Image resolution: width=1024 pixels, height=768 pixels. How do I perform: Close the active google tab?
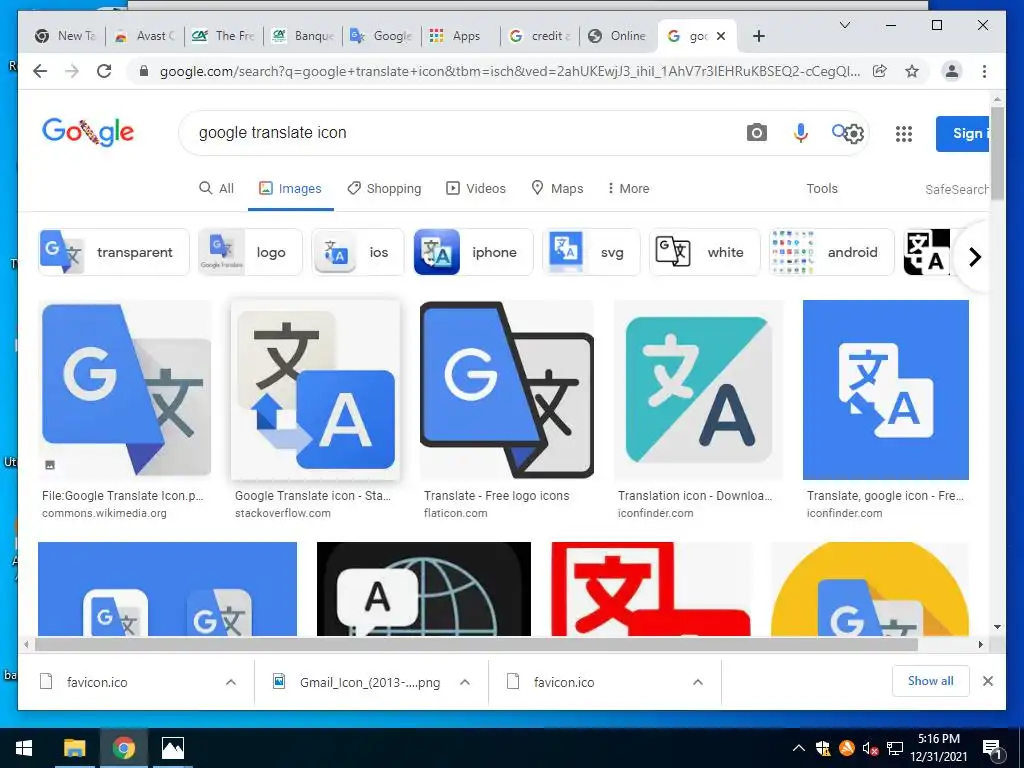tap(721, 36)
